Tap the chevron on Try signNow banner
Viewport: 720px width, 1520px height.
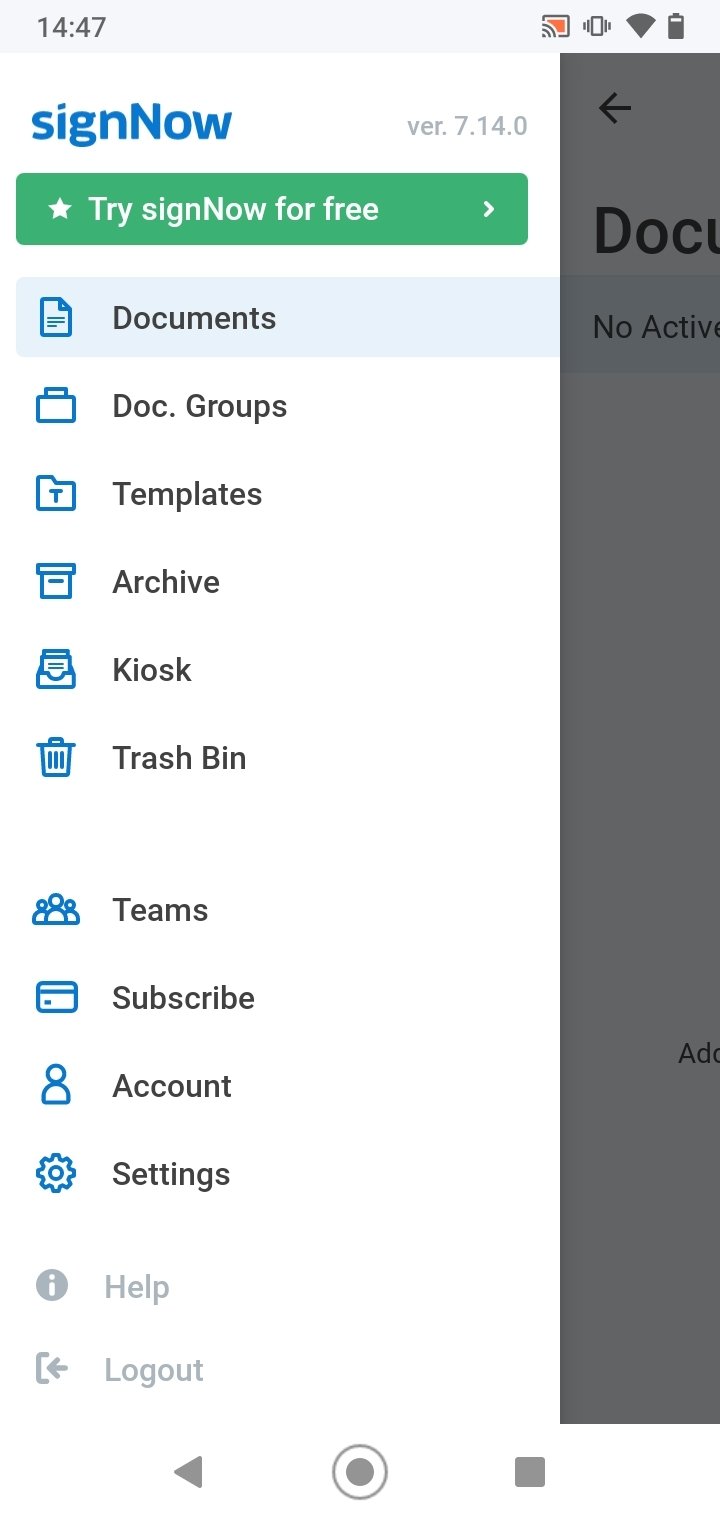[489, 209]
